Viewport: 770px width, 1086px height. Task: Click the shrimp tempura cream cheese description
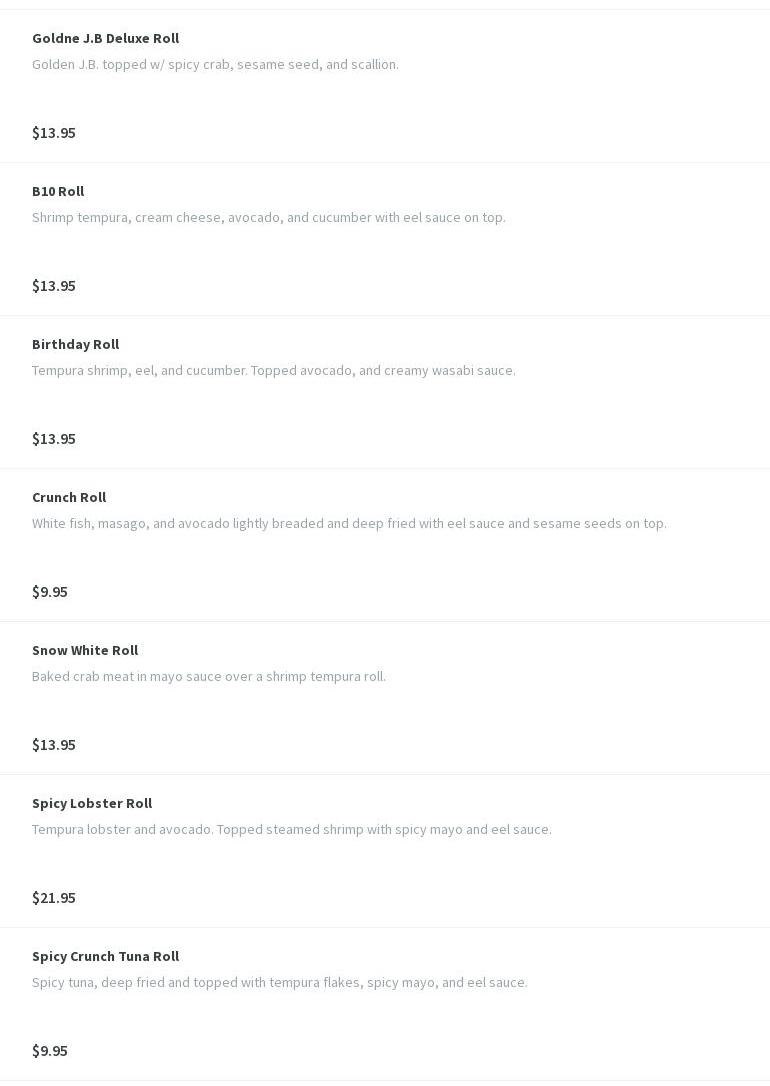pos(268,217)
